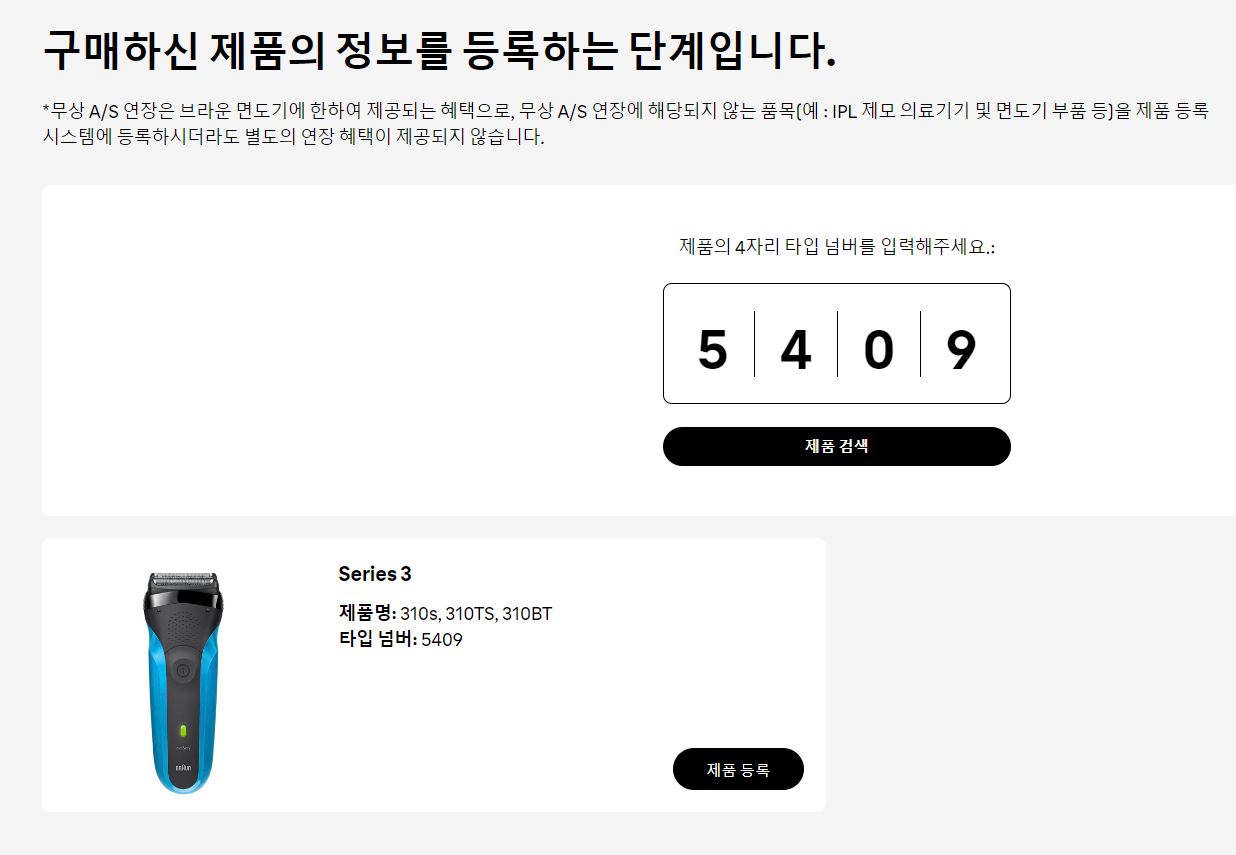
Task: Click the 310BT model name text
Action: click(x=527, y=613)
